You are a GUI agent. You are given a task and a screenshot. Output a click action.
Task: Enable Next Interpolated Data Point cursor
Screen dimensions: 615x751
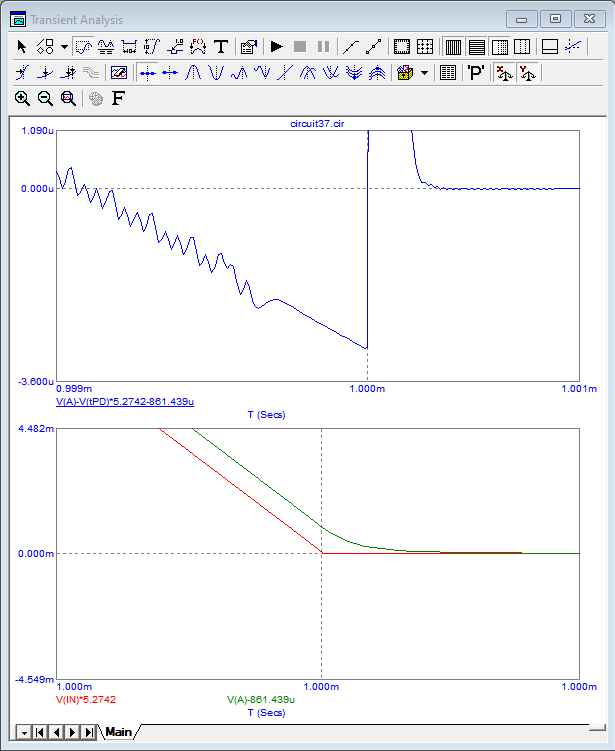pos(170,73)
